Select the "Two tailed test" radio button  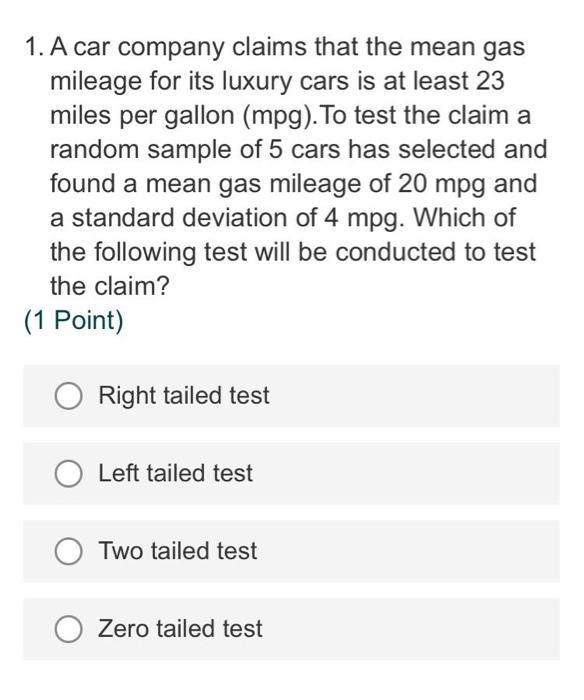click(68, 551)
